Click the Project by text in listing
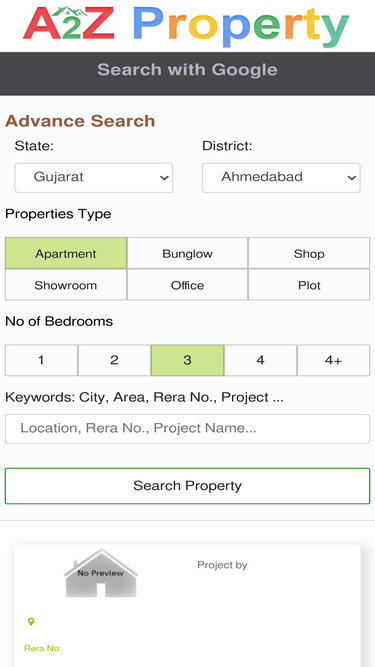375x667 pixels. tap(222, 565)
